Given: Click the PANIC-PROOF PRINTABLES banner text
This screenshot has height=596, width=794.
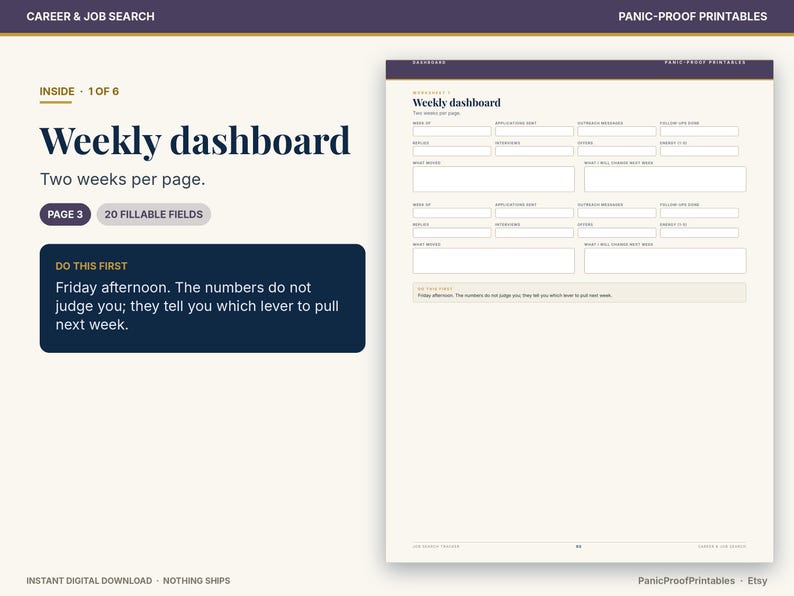Looking at the screenshot, I should (692, 16).
